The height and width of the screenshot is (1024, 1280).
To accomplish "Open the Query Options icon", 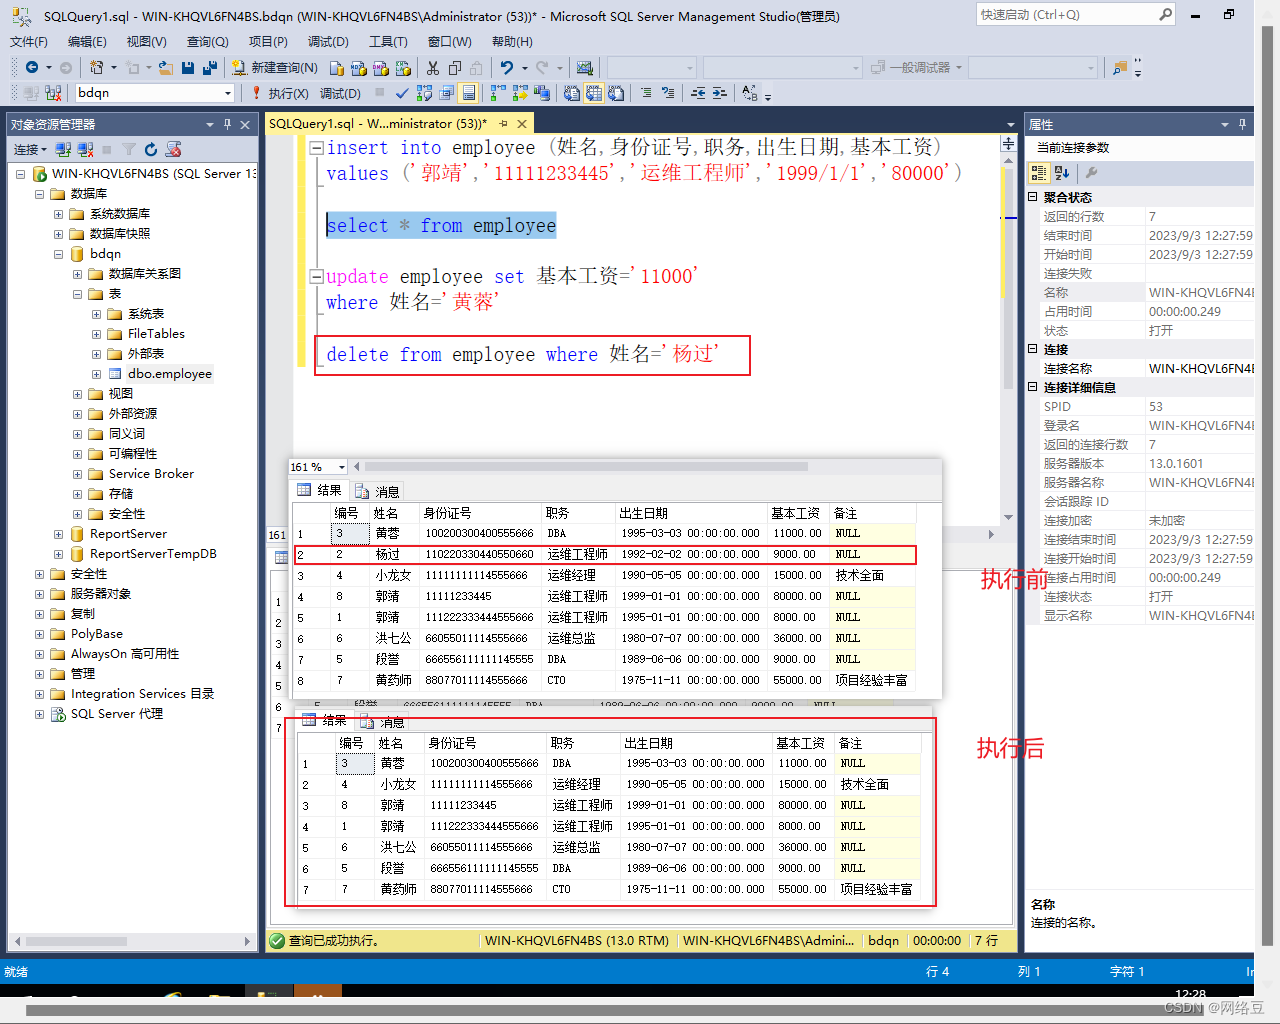I will [x=446, y=93].
